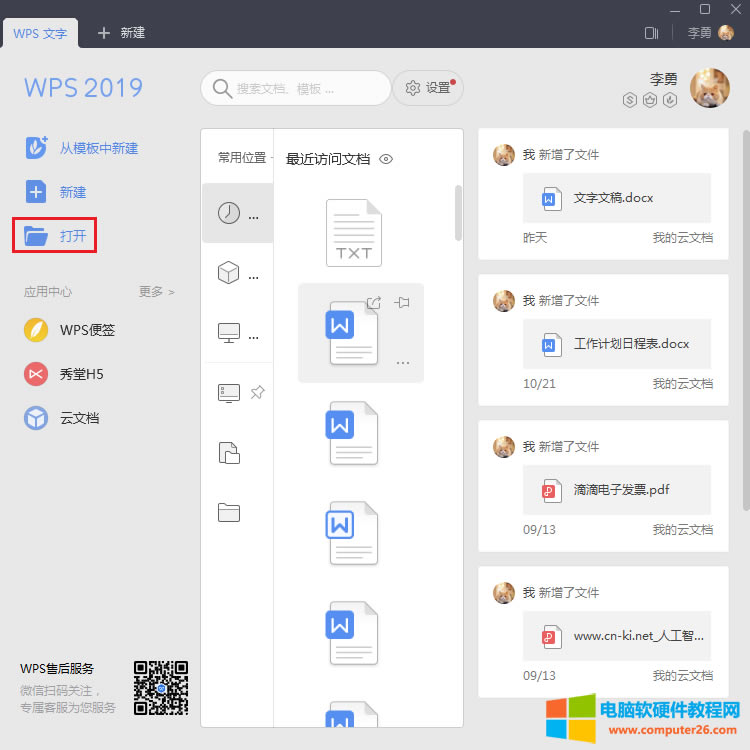Viewport: 750px width, 750px height.
Task: Toggle the side panel icon in title bar
Action: 651,33
